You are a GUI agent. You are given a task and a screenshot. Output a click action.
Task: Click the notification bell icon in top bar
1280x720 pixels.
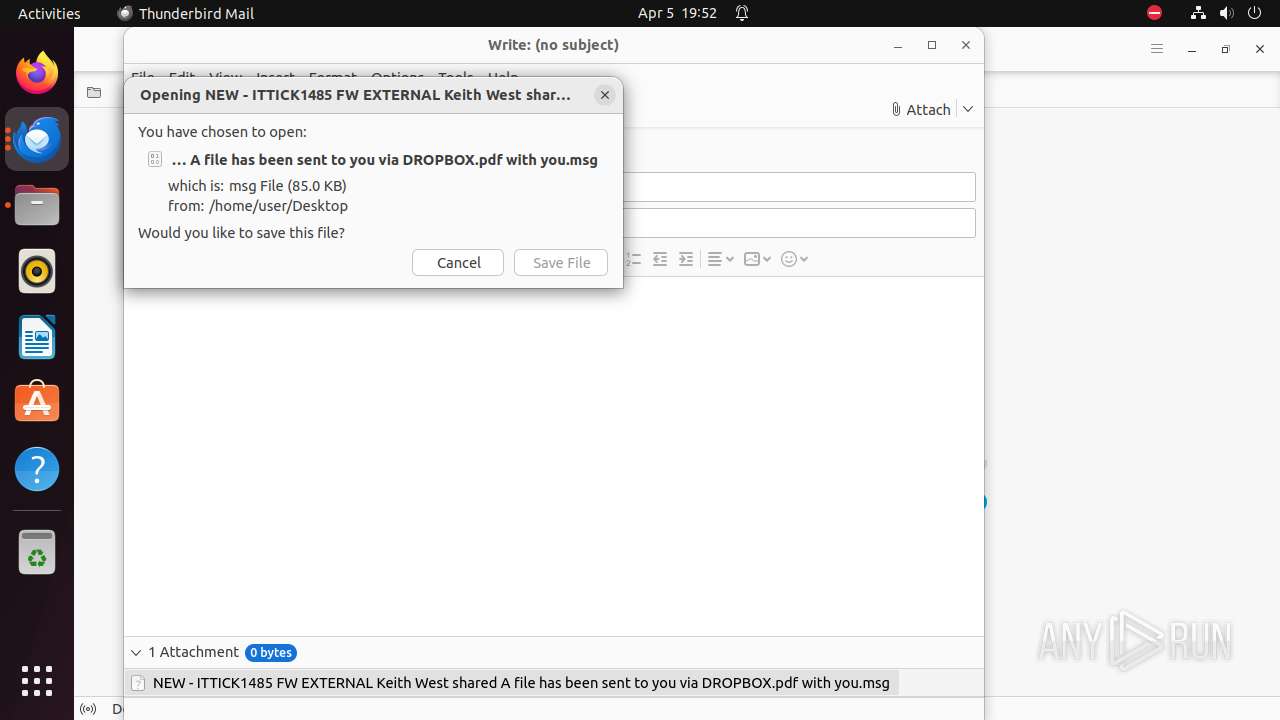tap(742, 13)
